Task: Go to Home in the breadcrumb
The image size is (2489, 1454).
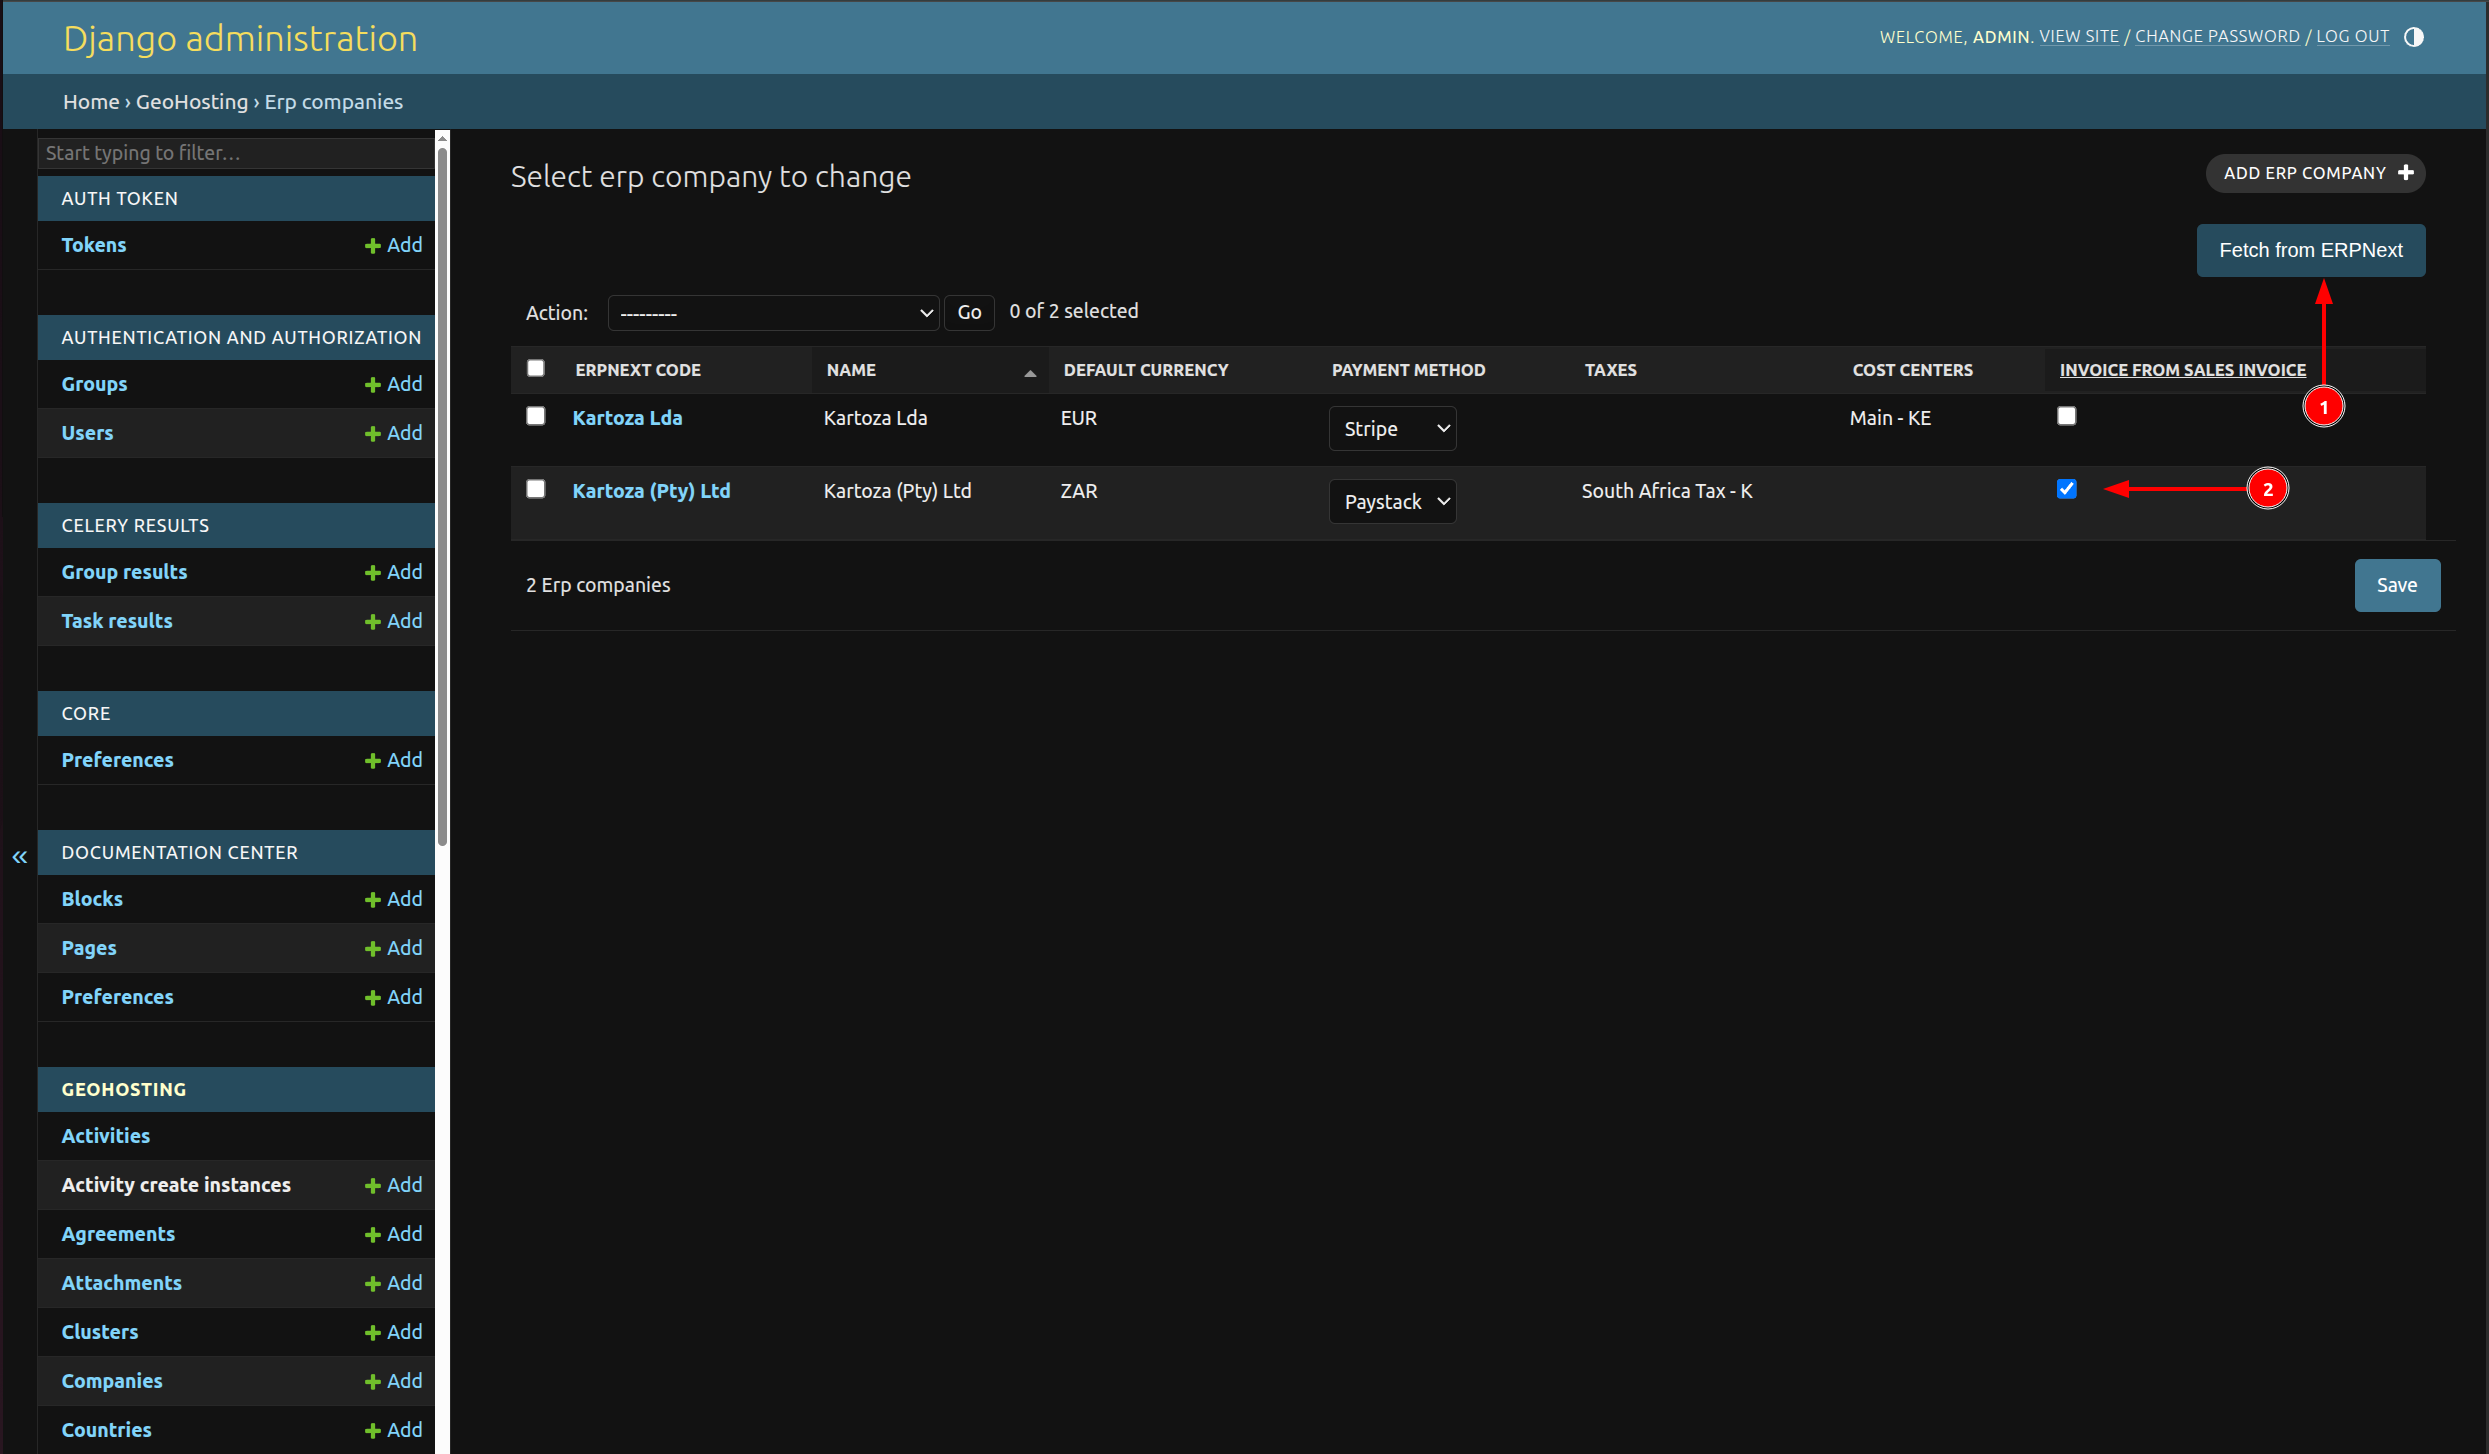Action: pyautogui.click(x=91, y=102)
